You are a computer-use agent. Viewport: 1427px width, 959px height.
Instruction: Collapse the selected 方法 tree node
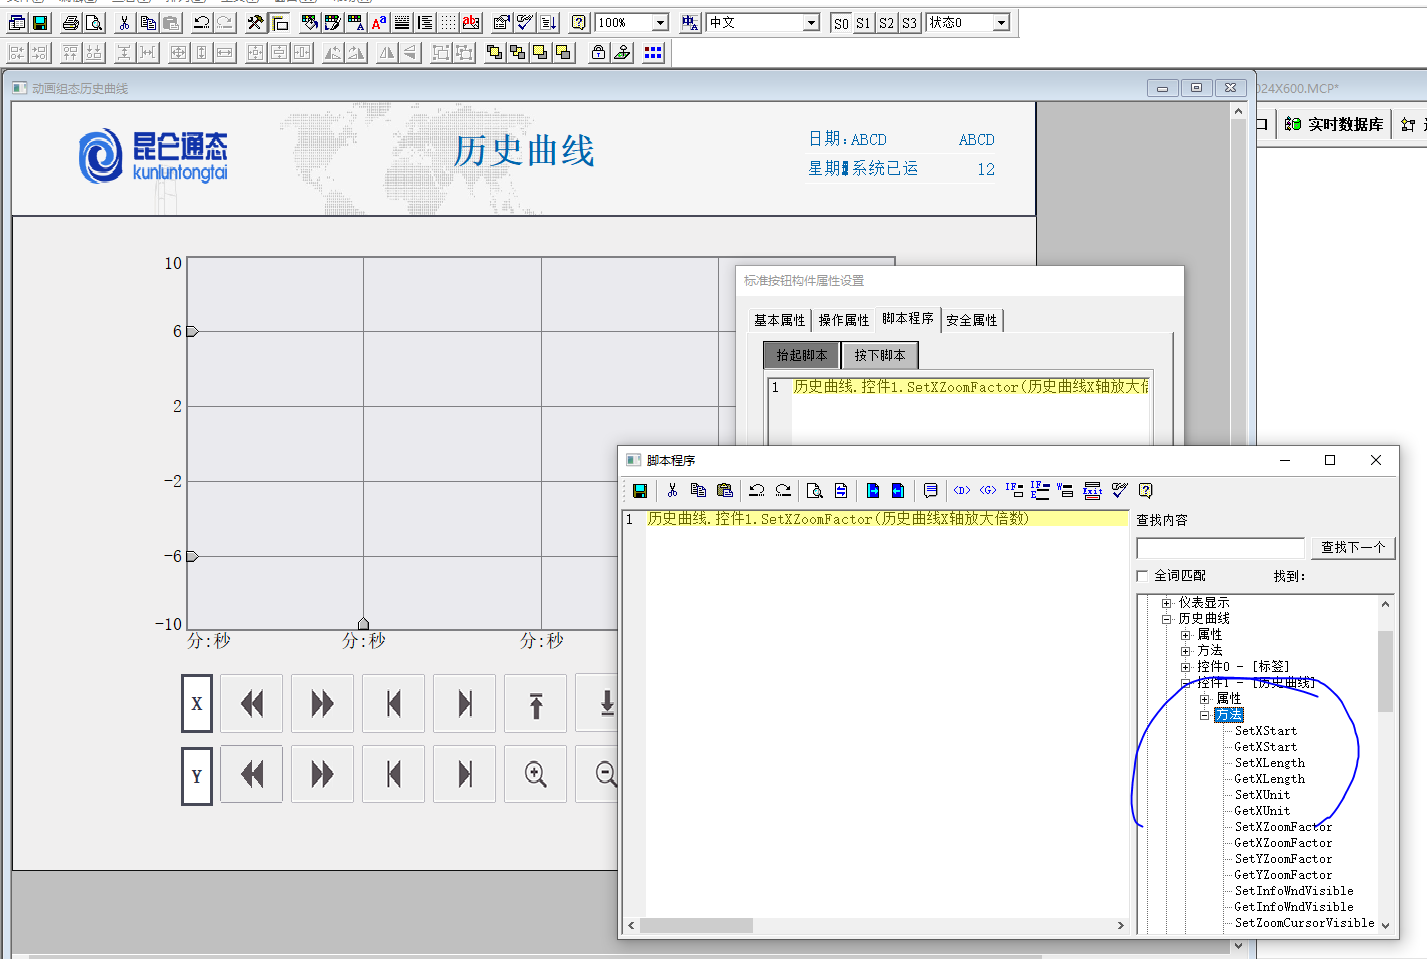[1205, 715]
